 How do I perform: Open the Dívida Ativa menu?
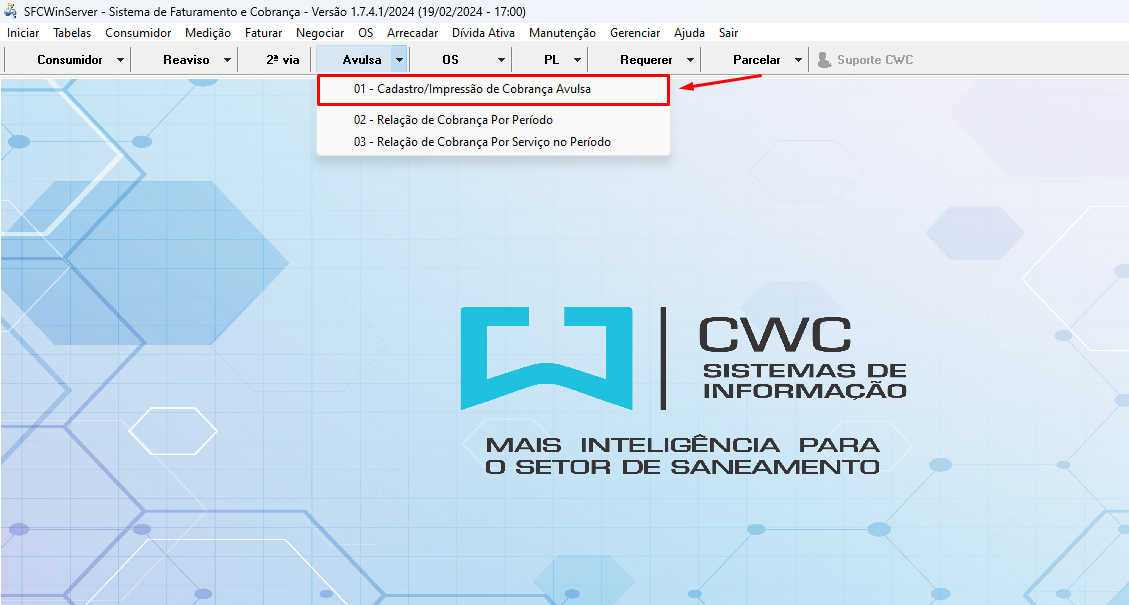click(x=483, y=33)
